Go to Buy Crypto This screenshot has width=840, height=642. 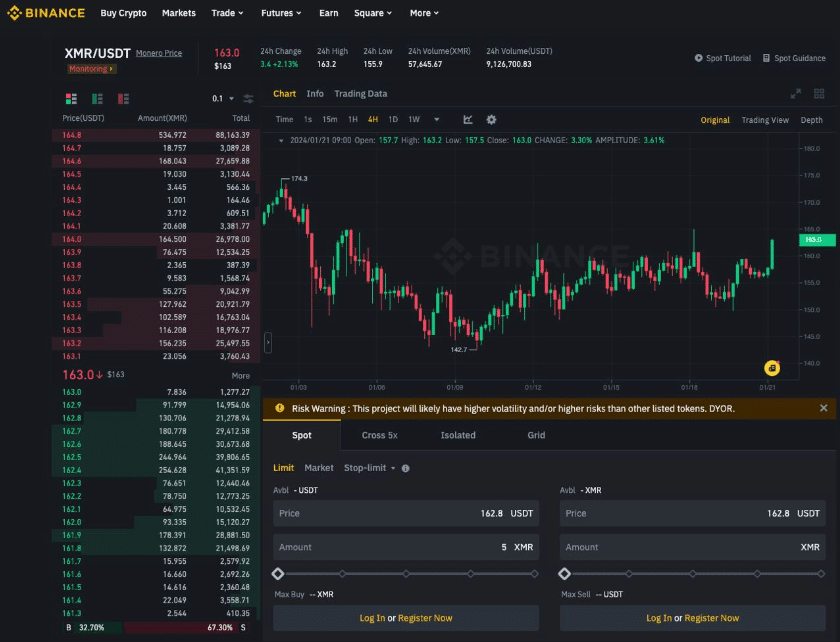[x=123, y=13]
